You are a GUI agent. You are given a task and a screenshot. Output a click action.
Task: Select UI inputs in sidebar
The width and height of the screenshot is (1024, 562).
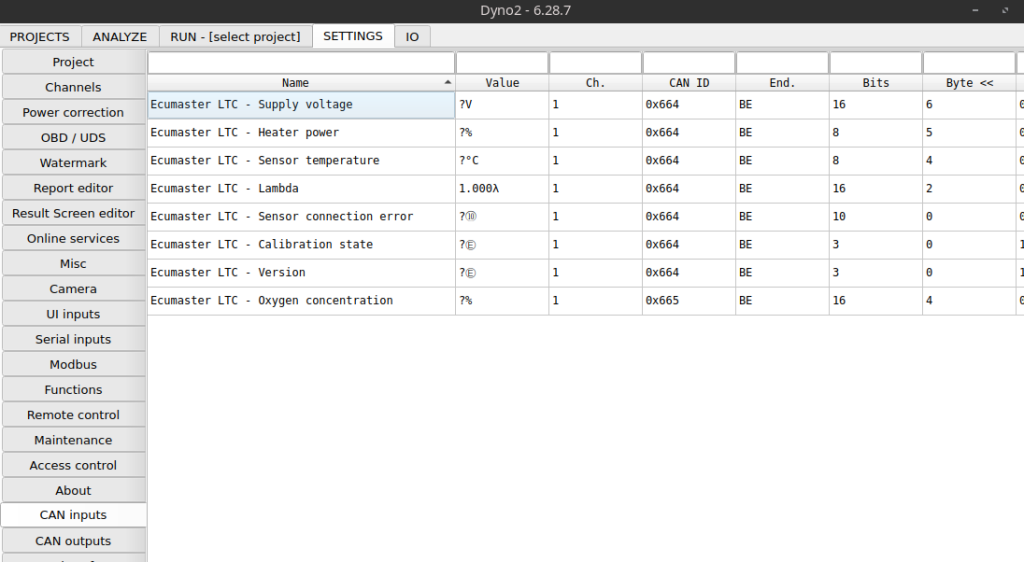73,315
